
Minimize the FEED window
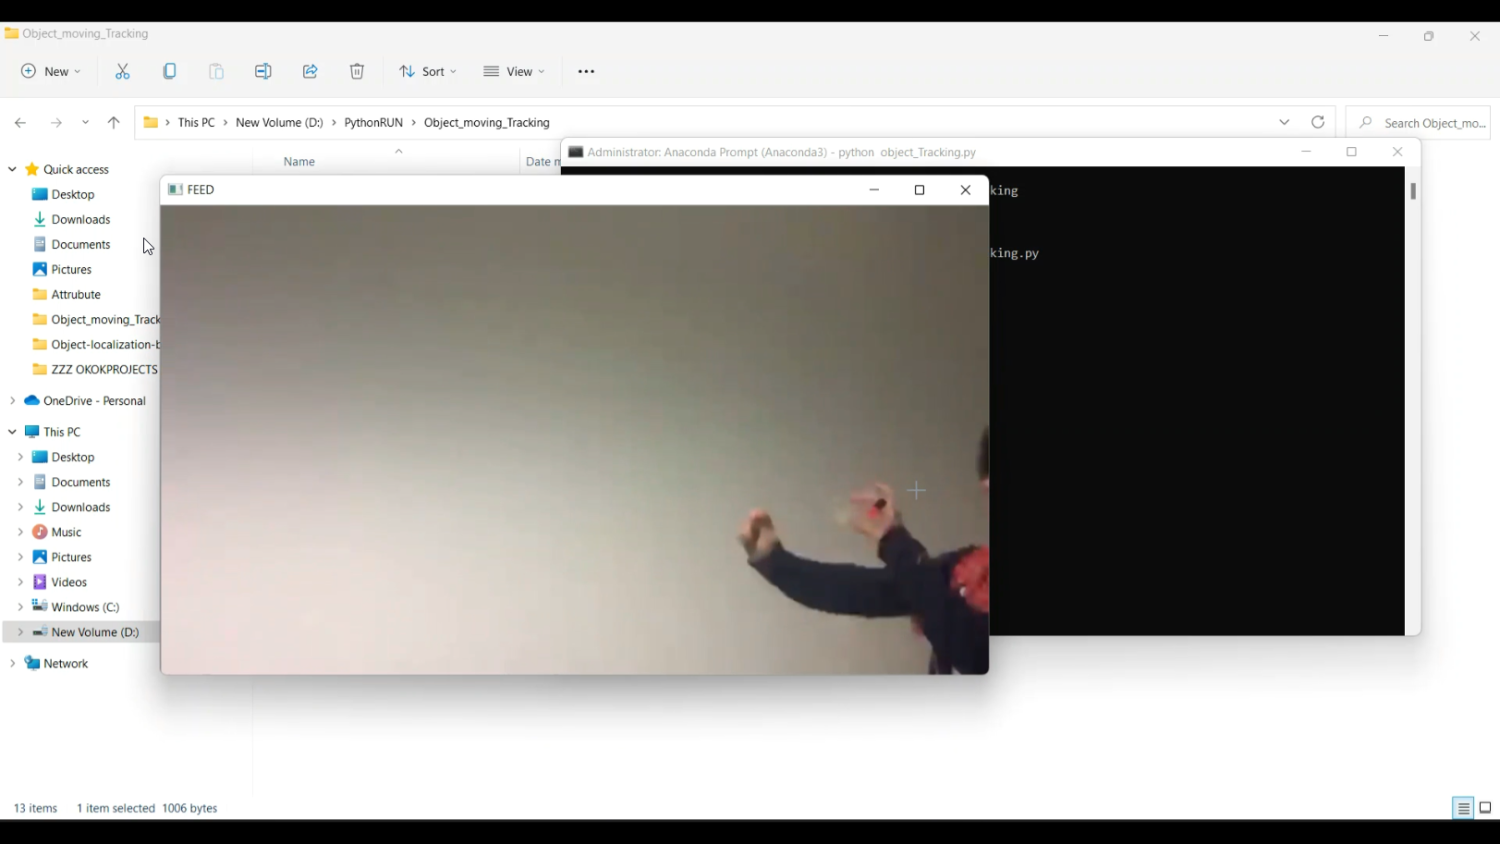pyautogui.click(x=874, y=190)
